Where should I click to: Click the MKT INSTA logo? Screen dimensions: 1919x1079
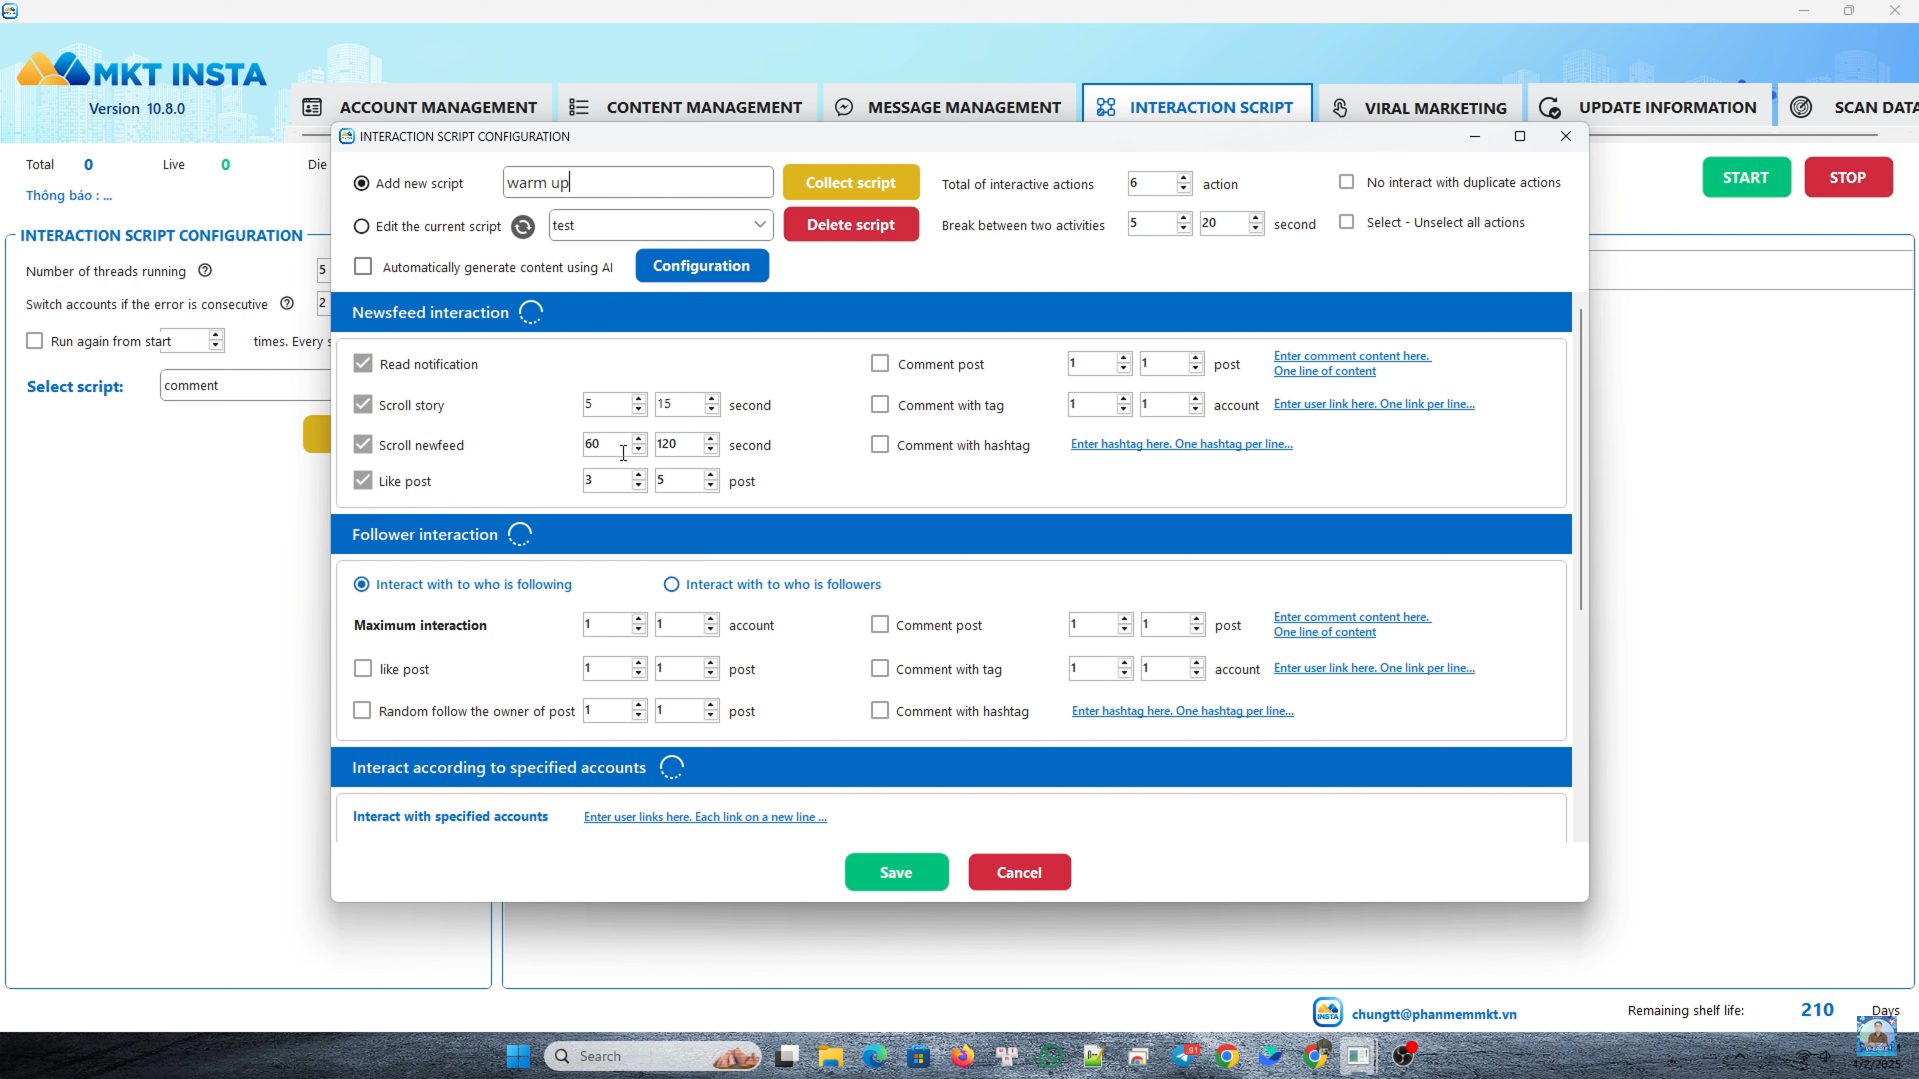coord(142,72)
